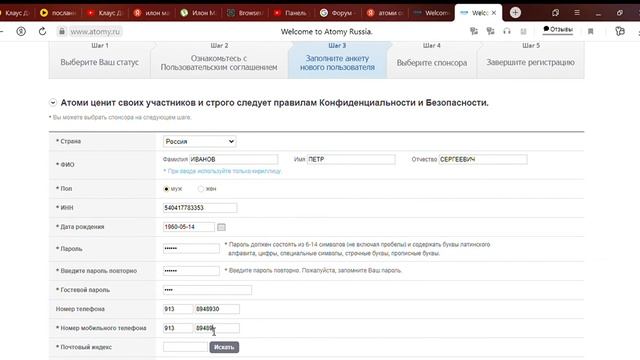Open the calendar picker next to birth date

tap(221, 227)
